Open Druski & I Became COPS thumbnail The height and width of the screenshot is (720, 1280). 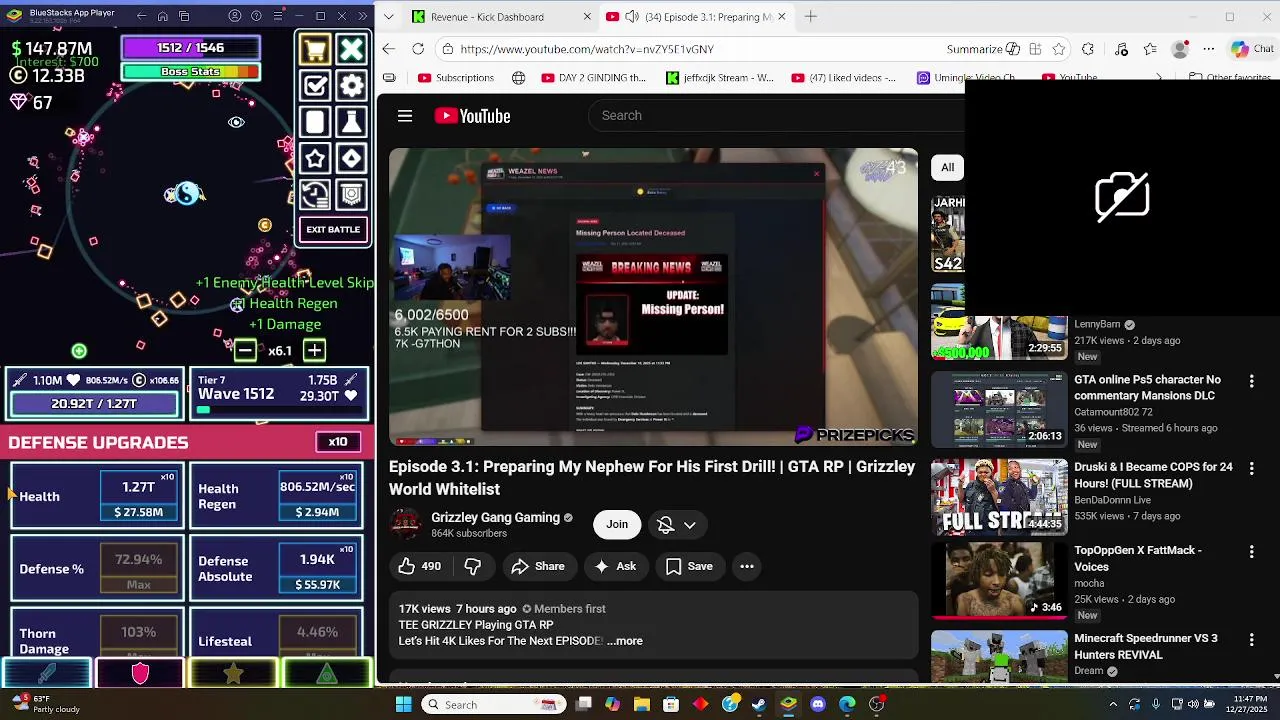pos(999,497)
